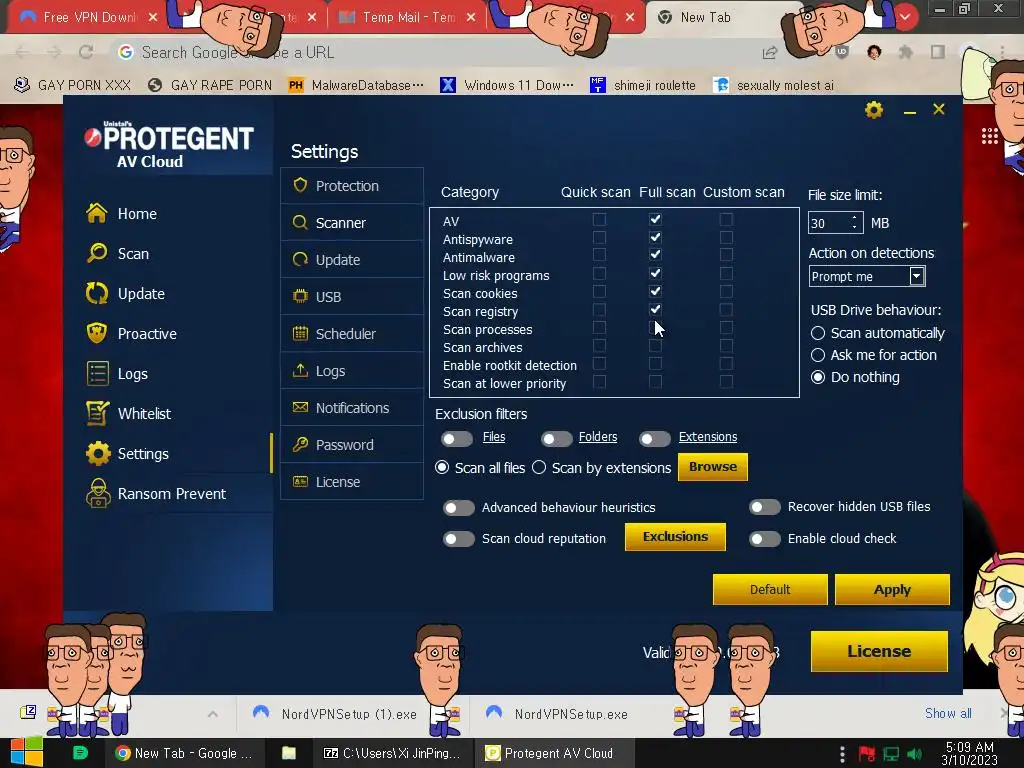
Task: Toggle Enable cloud check
Action: (x=765, y=539)
